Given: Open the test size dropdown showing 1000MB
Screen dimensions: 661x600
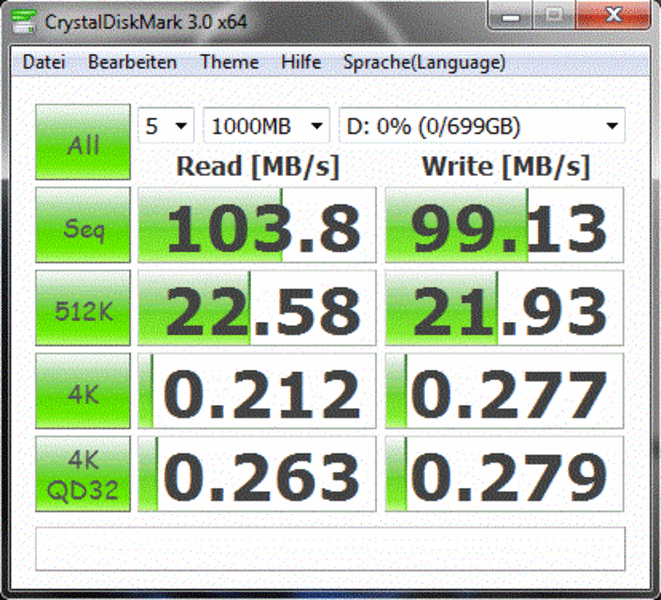Looking at the screenshot, I should [266, 126].
